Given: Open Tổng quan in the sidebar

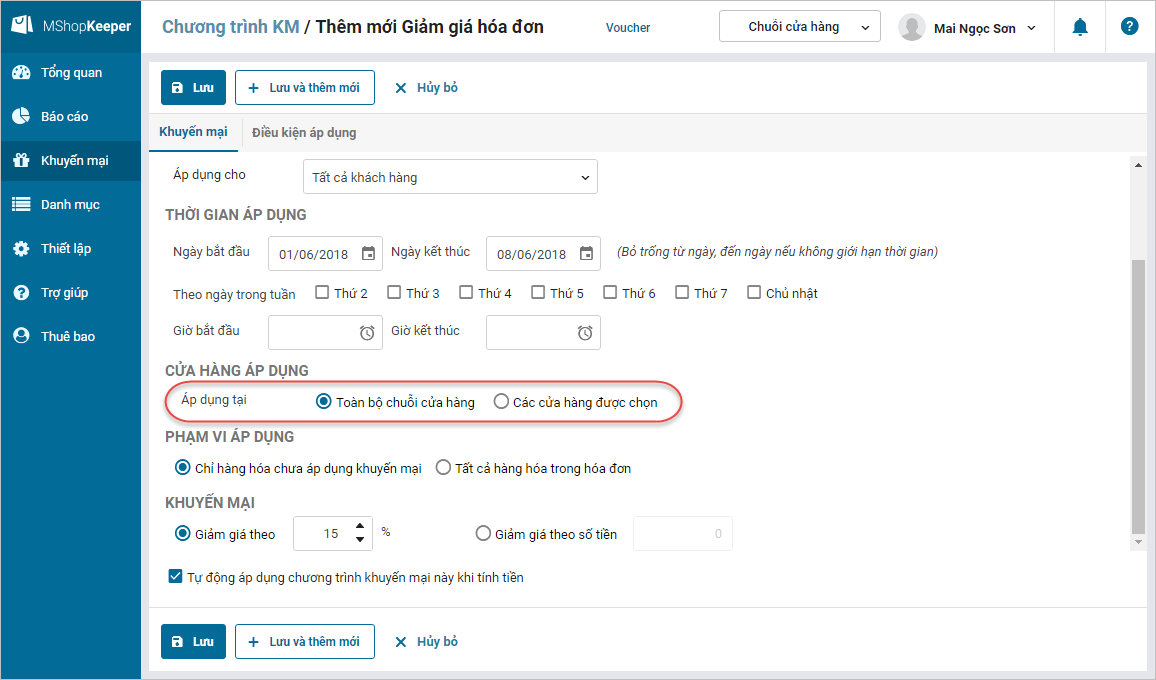Looking at the screenshot, I should 71,73.
